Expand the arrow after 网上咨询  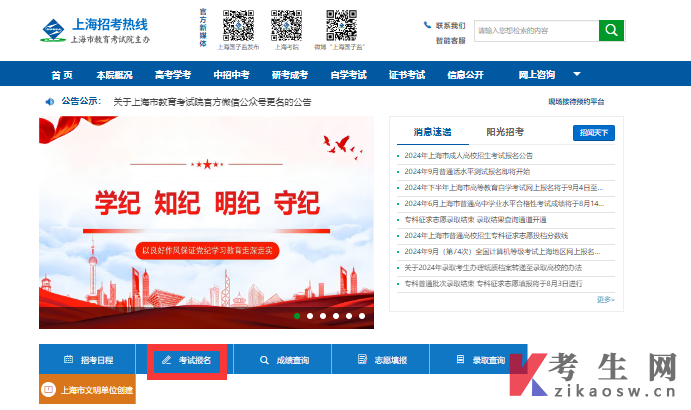576,74
